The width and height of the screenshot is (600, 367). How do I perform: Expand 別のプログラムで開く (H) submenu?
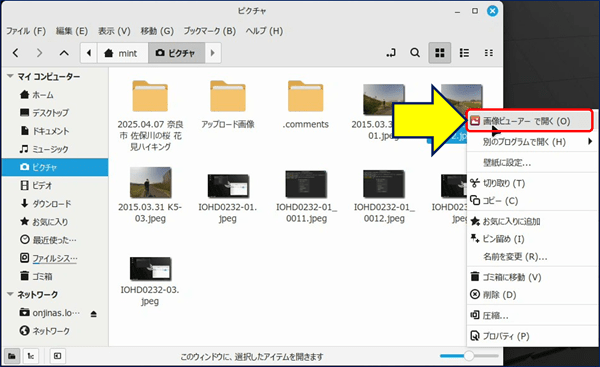532,142
